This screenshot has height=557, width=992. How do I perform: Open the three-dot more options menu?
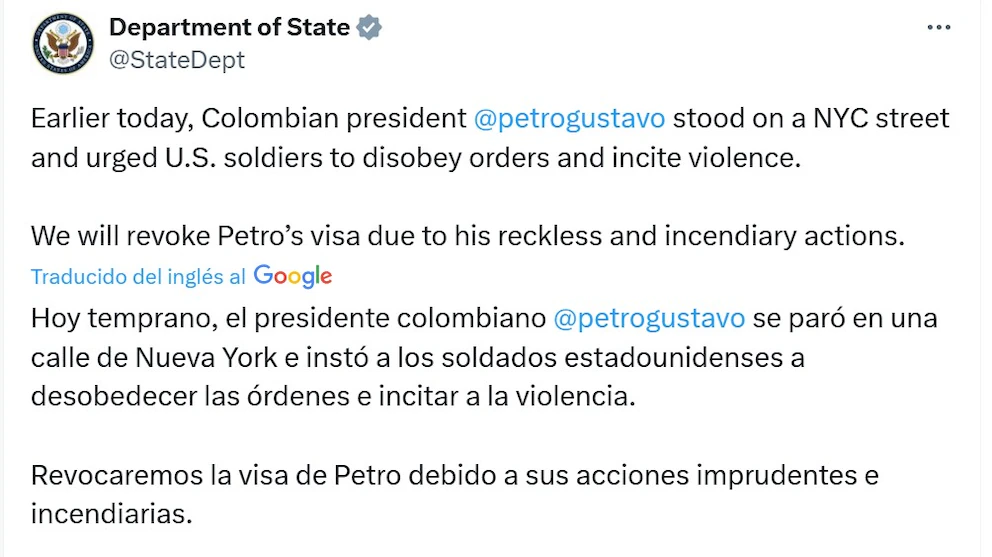(x=938, y=28)
